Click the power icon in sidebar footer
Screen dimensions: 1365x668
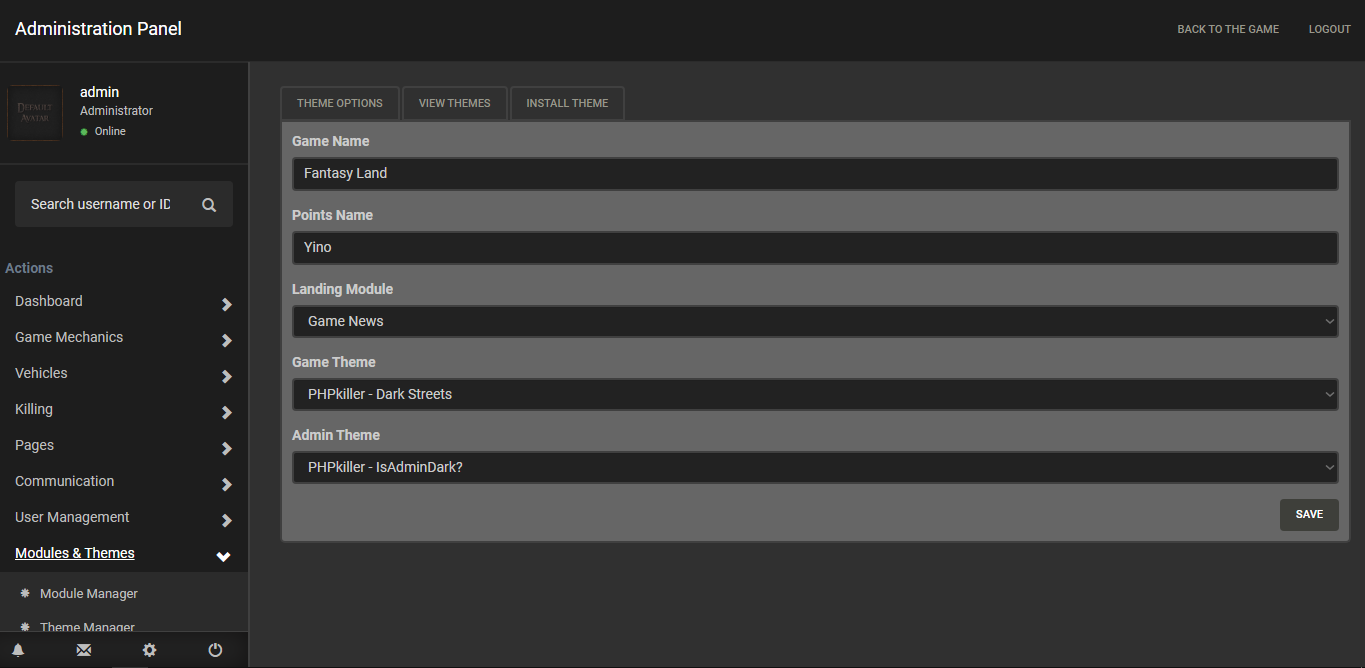215,650
